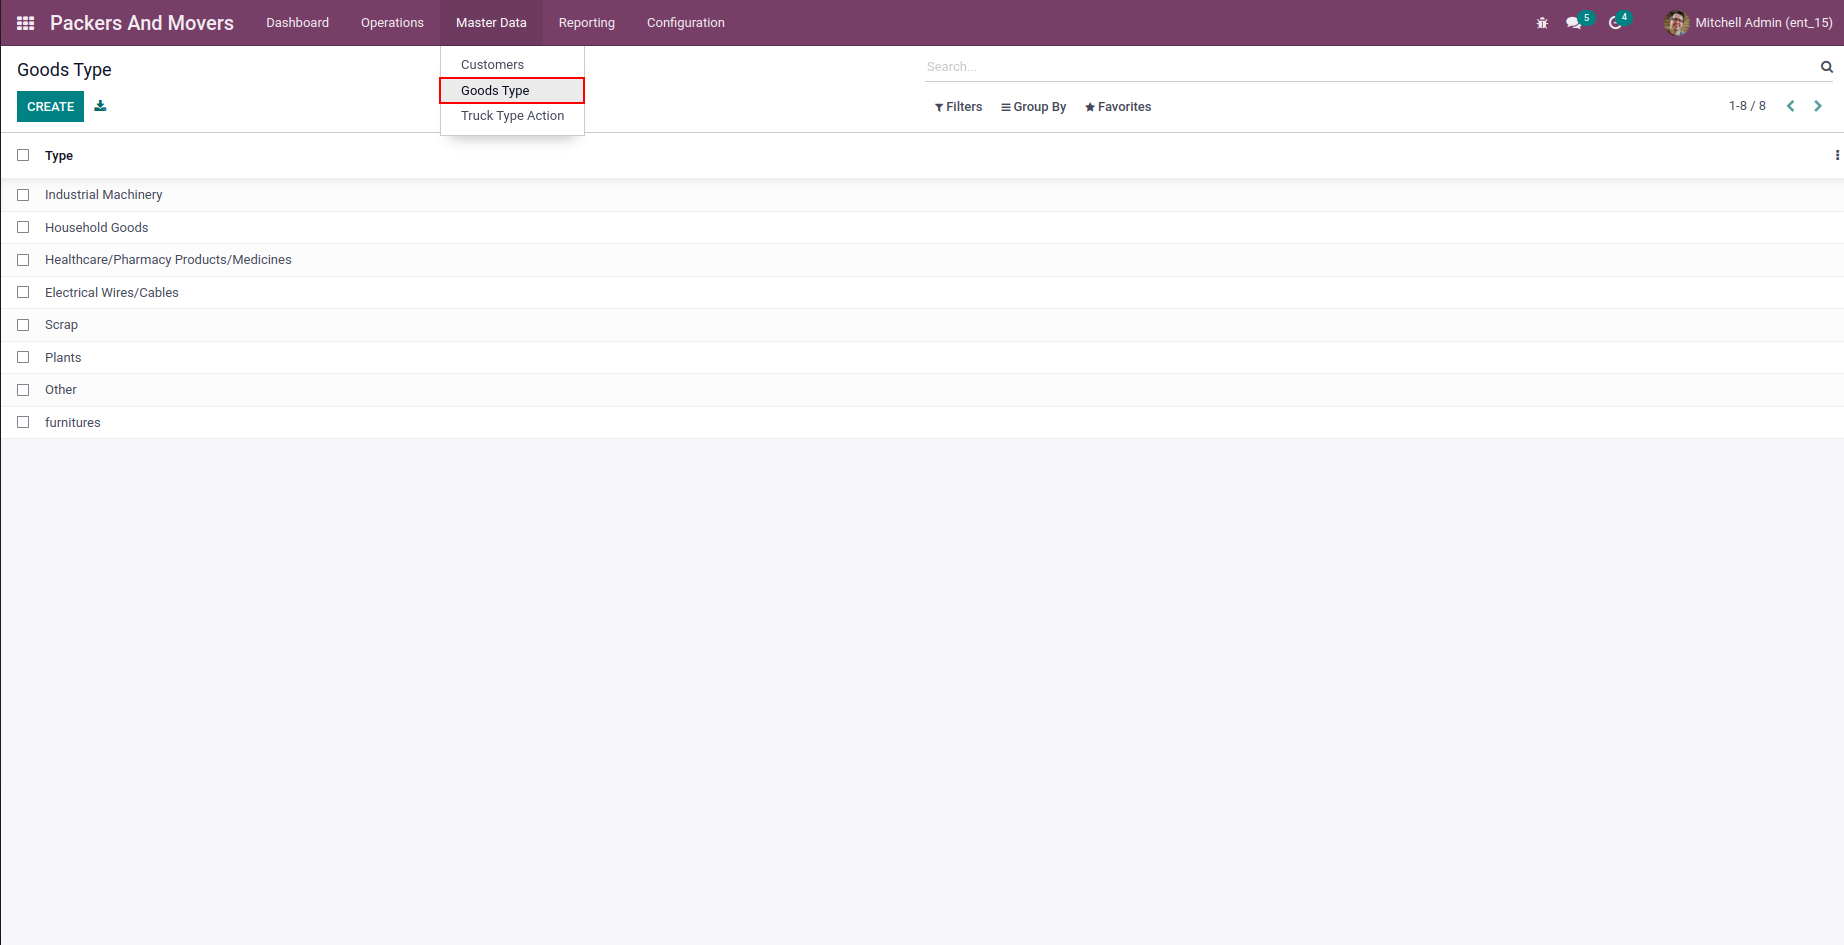This screenshot has height=945, width=1844.
Task: Toggle the select-all checkbox in header
Action: click(23, 155)
